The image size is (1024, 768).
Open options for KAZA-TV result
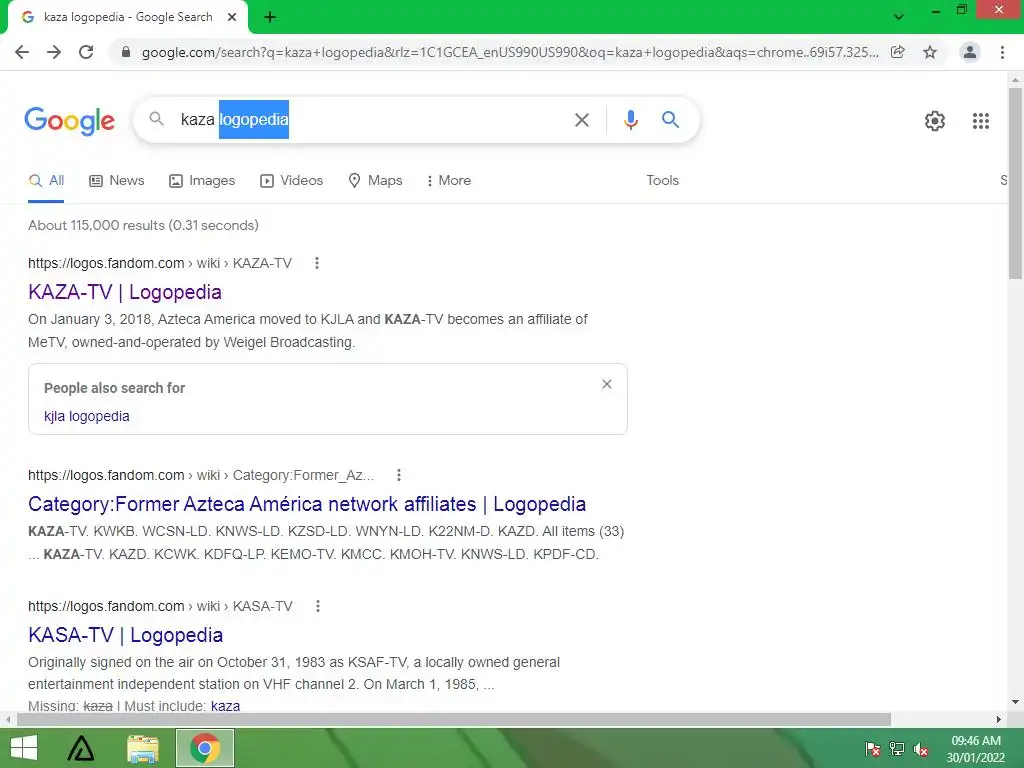(317, 263)
